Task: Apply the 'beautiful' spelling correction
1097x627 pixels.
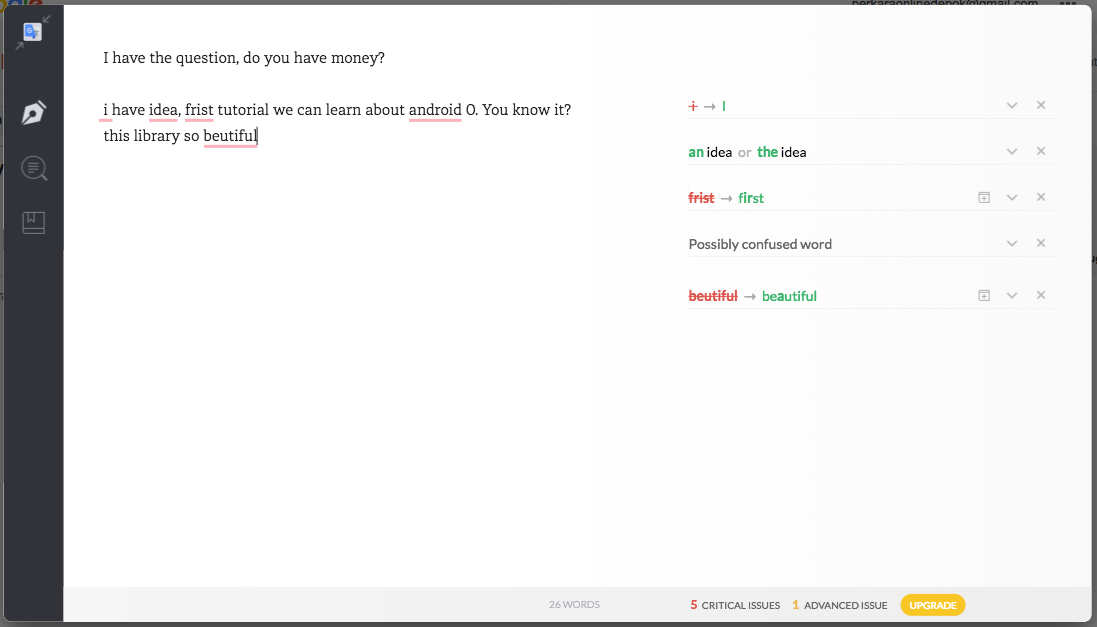Action: [789, 296]
